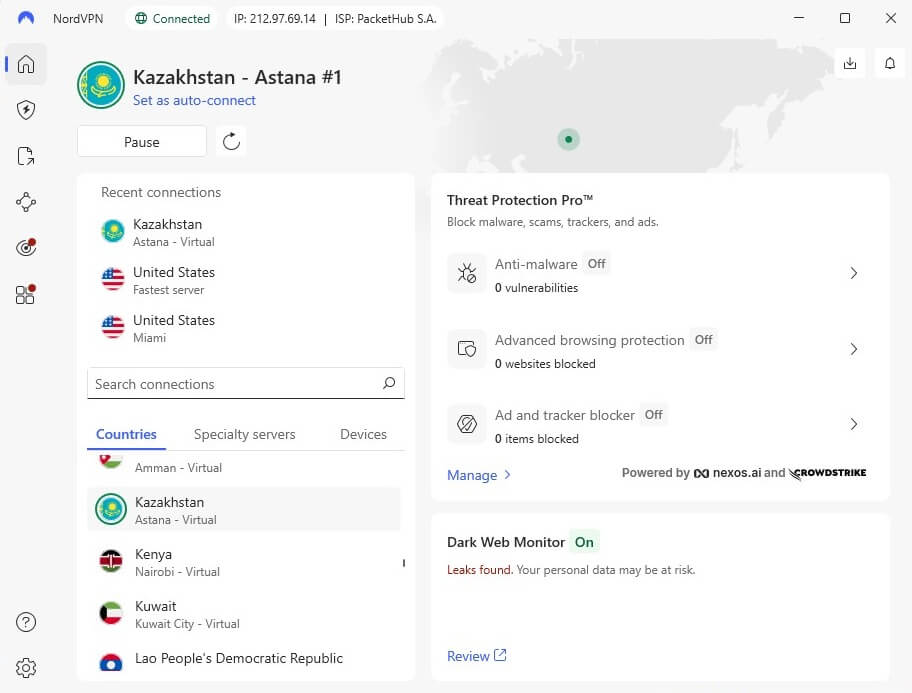Click the NordVPN logo in title bar

tap(26, 18)
